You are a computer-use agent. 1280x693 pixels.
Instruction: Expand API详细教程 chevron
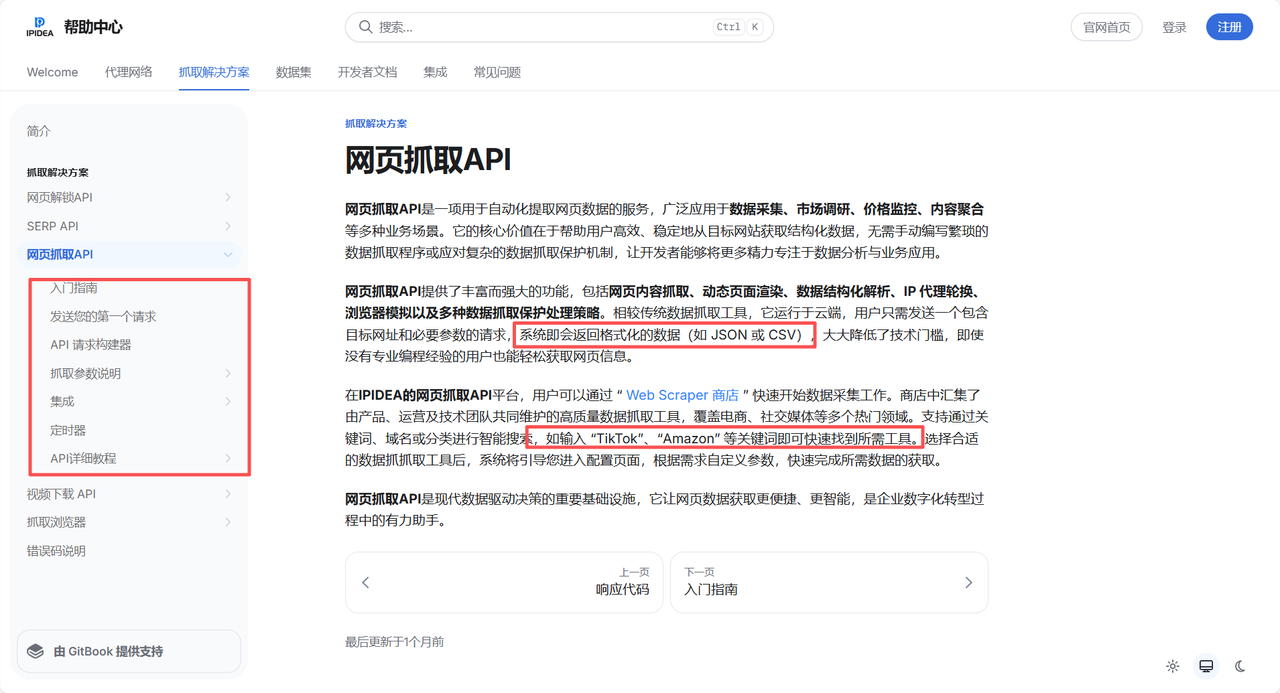228,458
